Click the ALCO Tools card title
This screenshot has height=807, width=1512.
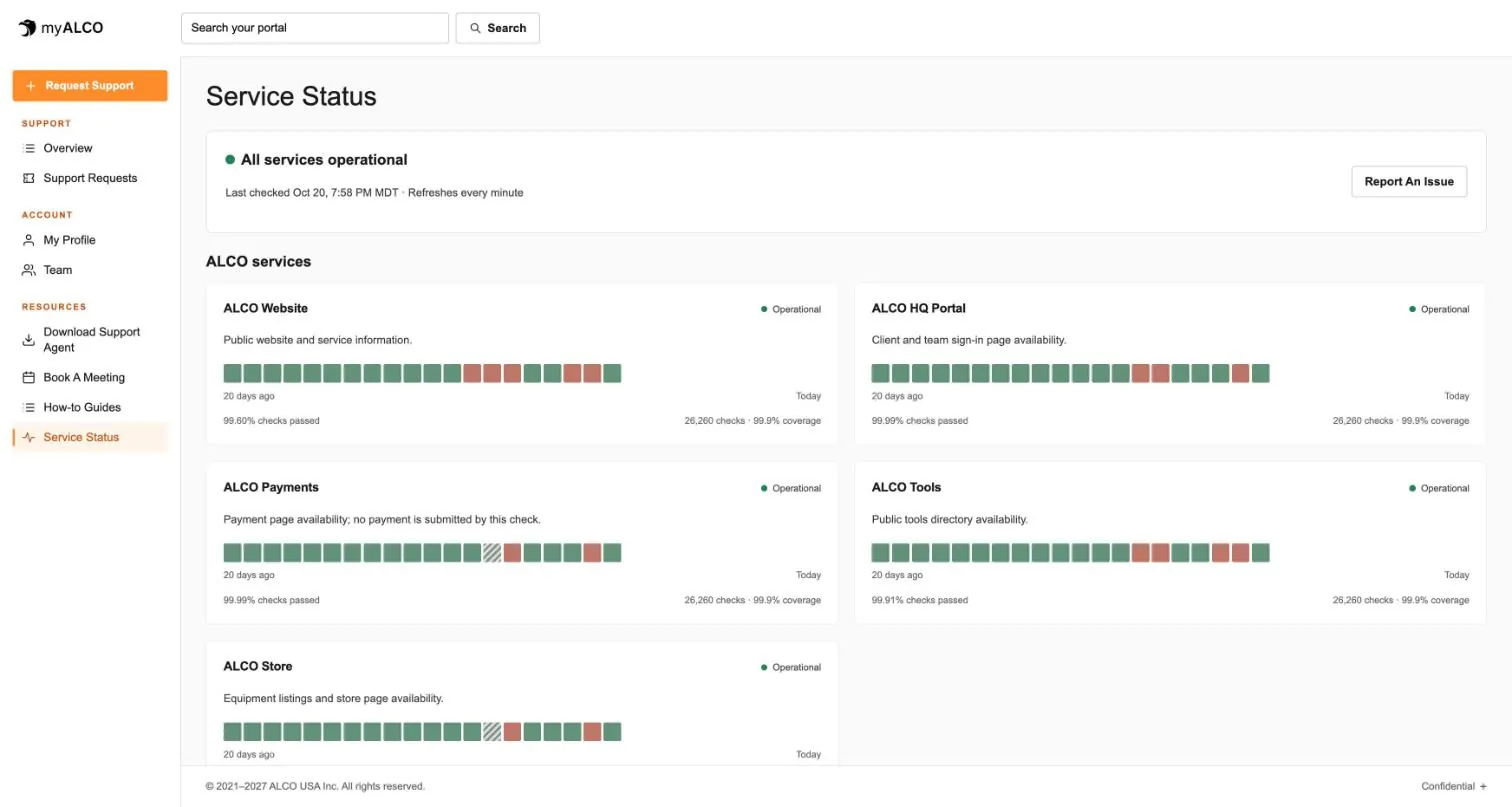coord(906,488)
